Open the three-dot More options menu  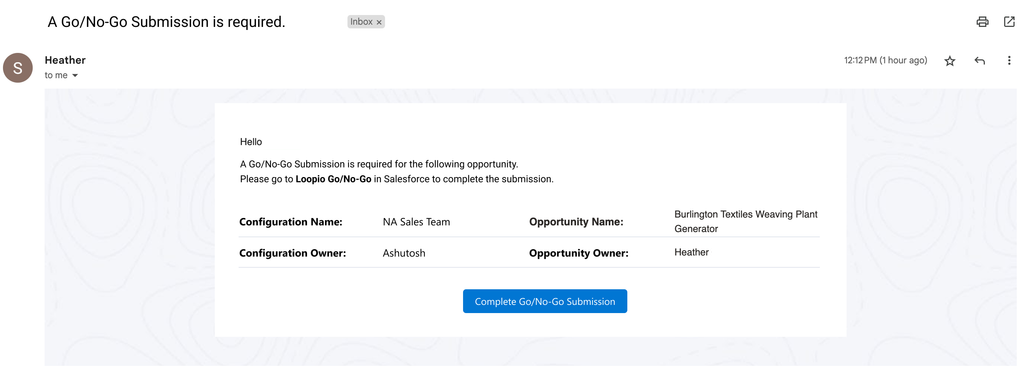pyautogui.click(x=1010, y=61)
